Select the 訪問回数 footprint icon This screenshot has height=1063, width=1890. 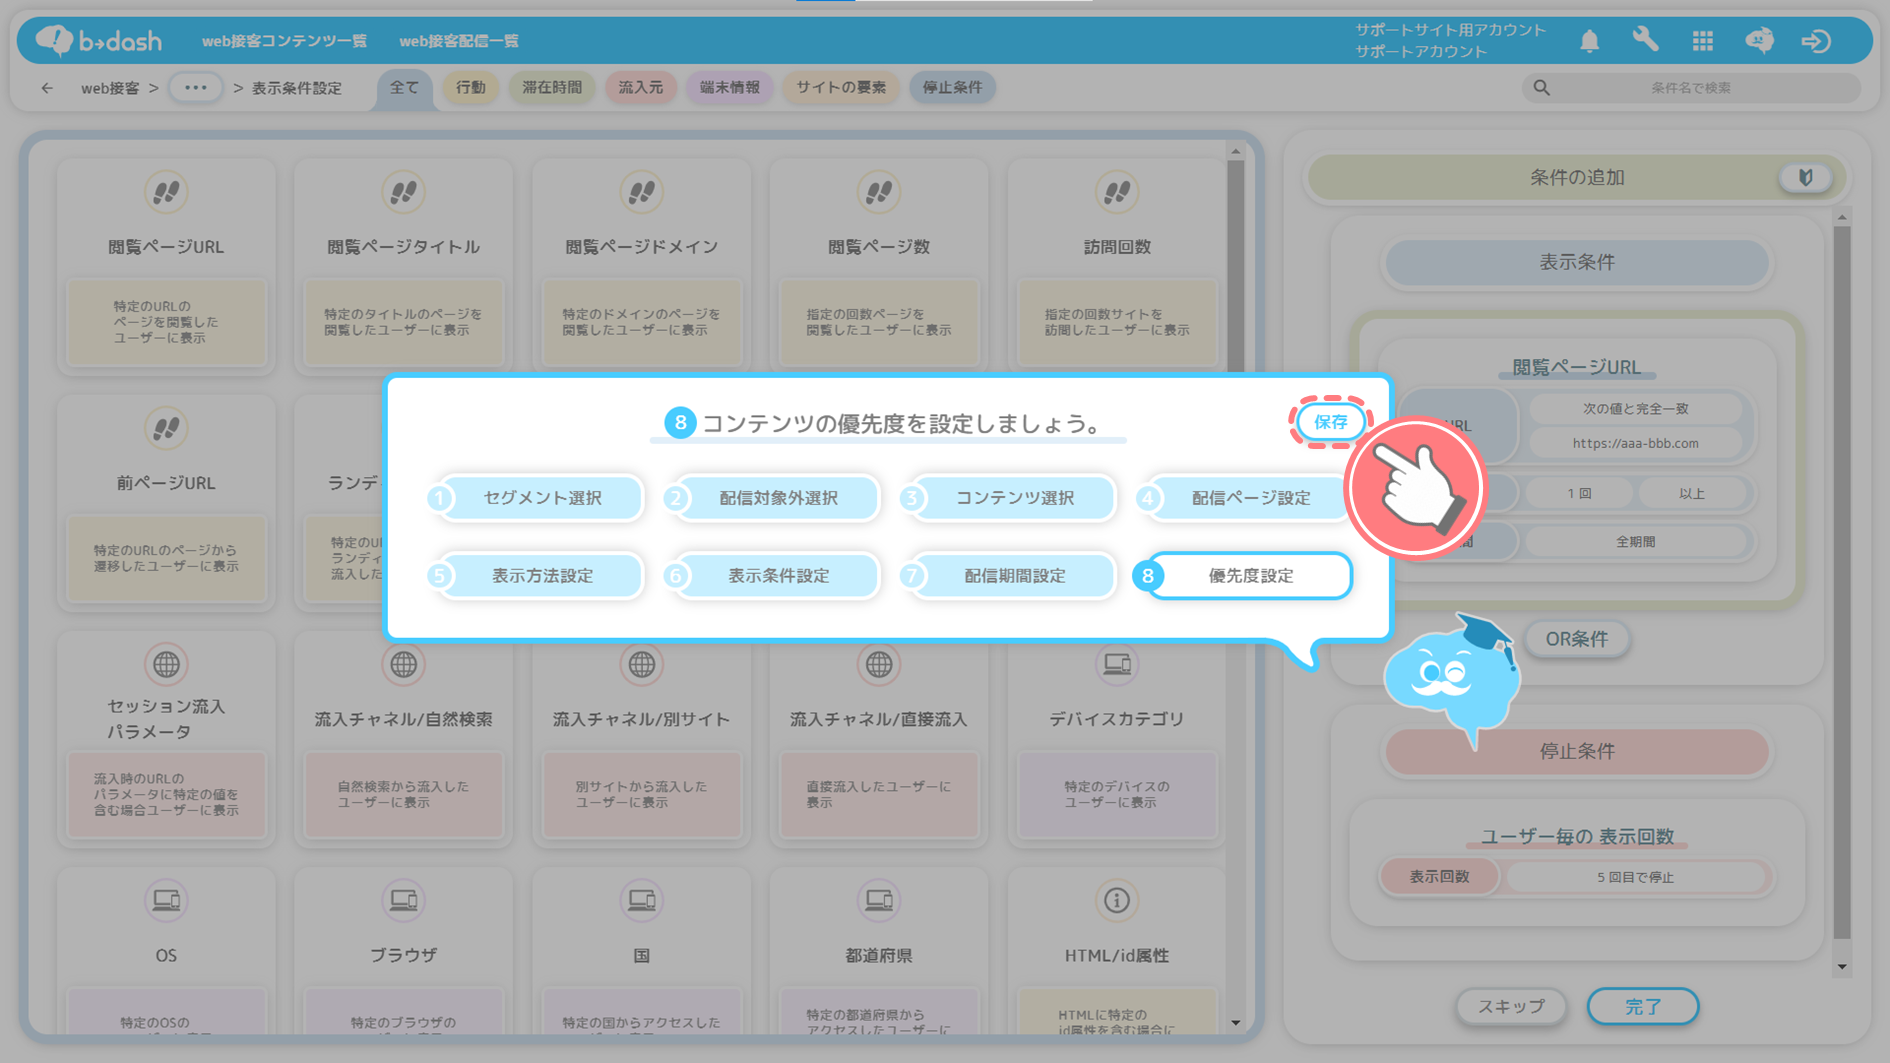click(x=1117, y=191)
